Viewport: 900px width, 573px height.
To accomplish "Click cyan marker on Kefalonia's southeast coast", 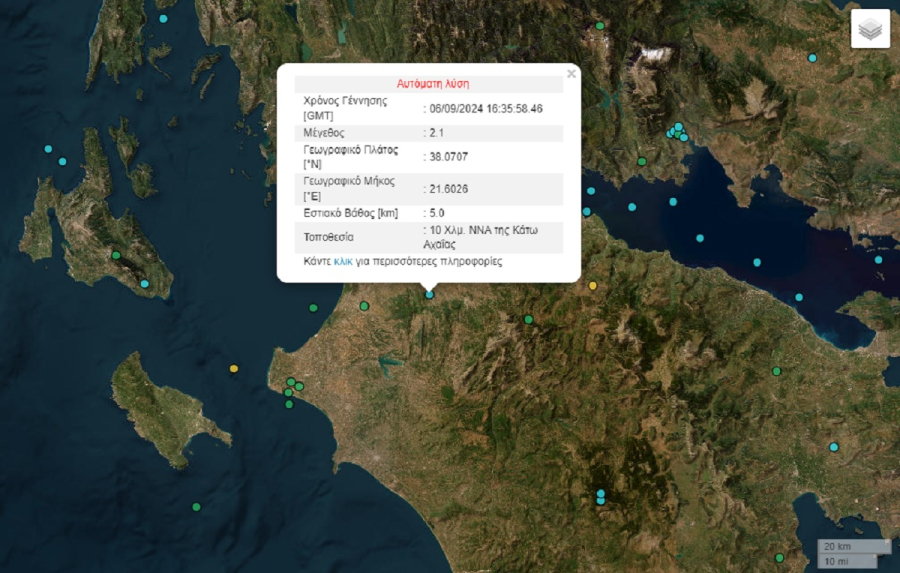I will (x=145, y=284).
